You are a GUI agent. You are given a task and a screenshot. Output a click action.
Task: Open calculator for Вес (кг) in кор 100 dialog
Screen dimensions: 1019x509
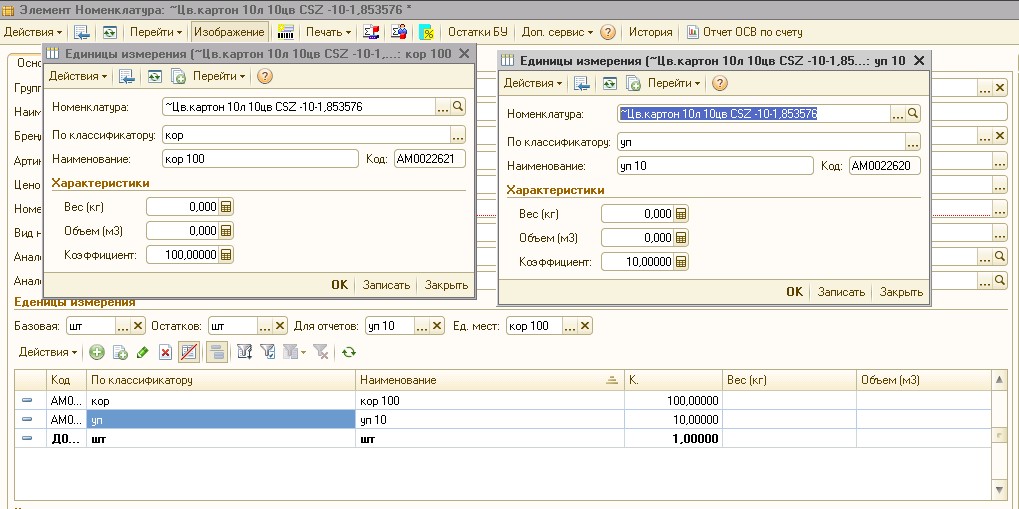pos(226,207)
